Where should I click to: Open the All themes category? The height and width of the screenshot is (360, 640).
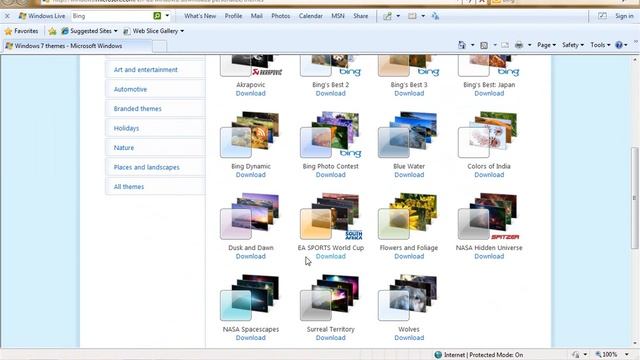coord(155,187)
